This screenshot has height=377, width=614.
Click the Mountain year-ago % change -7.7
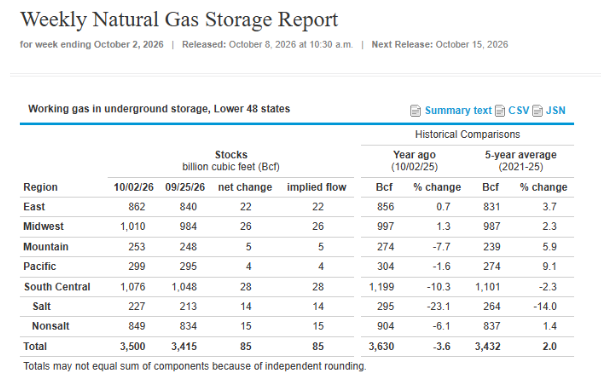pos(441,247)
